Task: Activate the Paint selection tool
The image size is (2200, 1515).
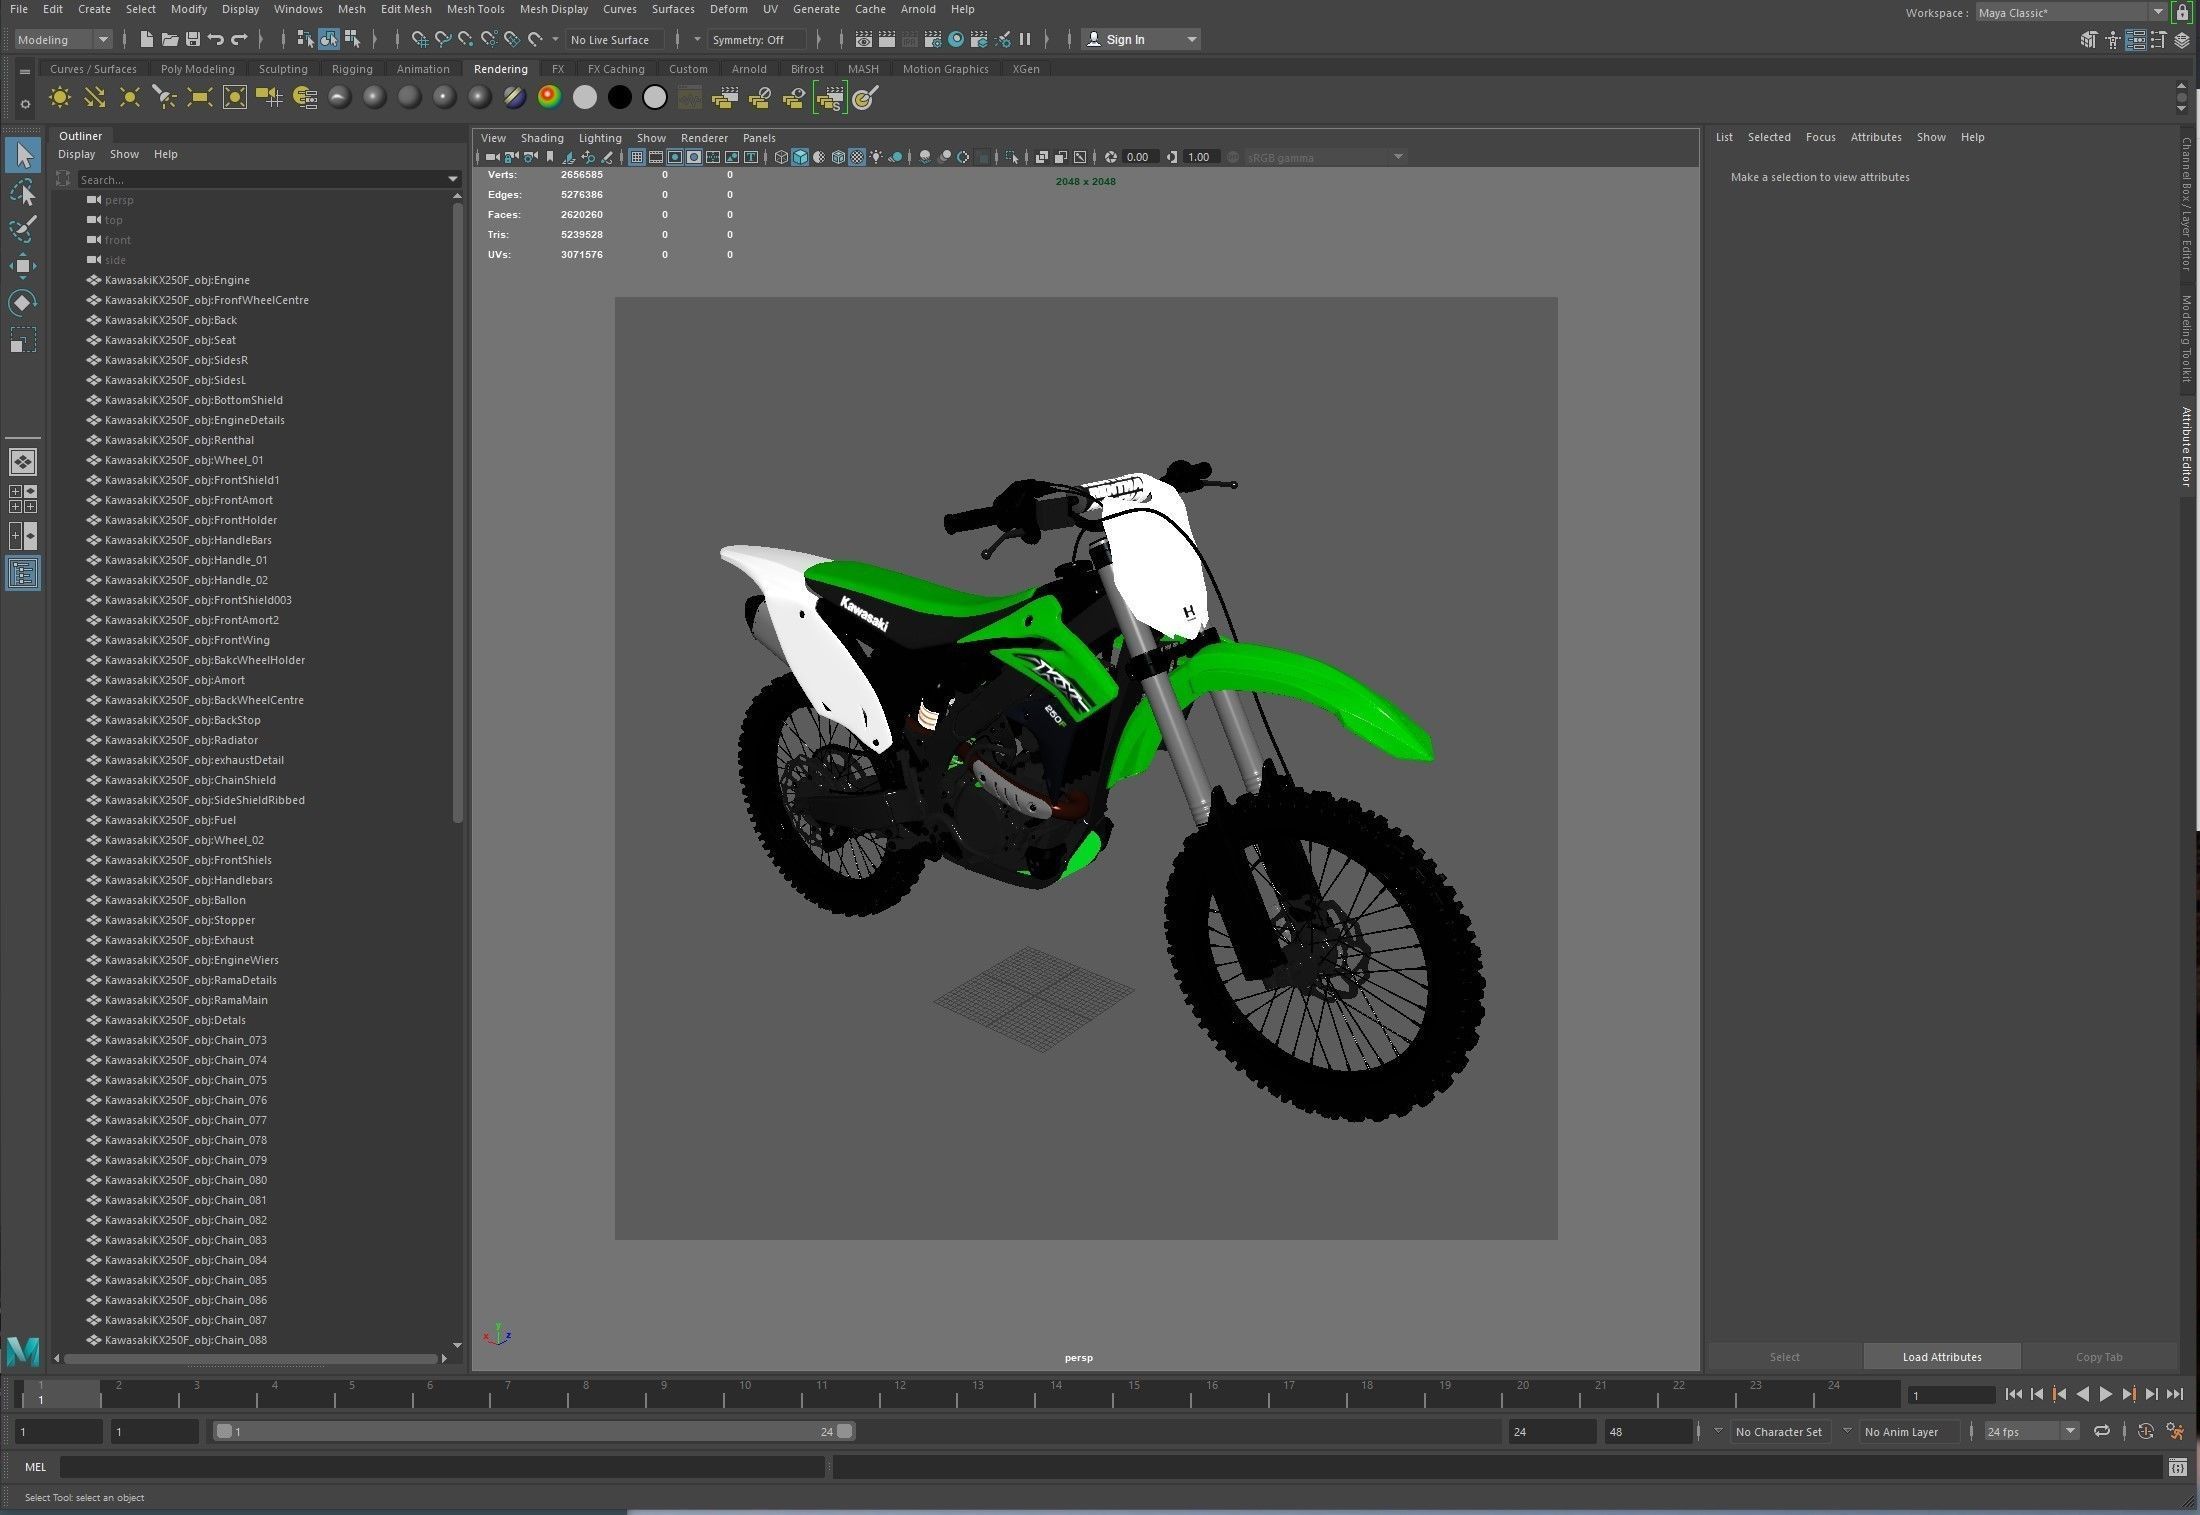Action: click(23, 228)
